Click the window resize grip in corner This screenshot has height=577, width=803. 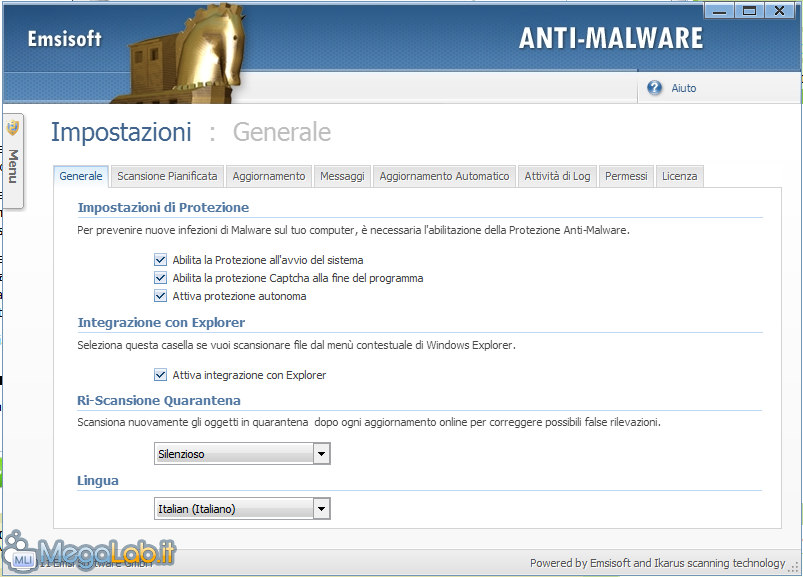tap(794, 567)
